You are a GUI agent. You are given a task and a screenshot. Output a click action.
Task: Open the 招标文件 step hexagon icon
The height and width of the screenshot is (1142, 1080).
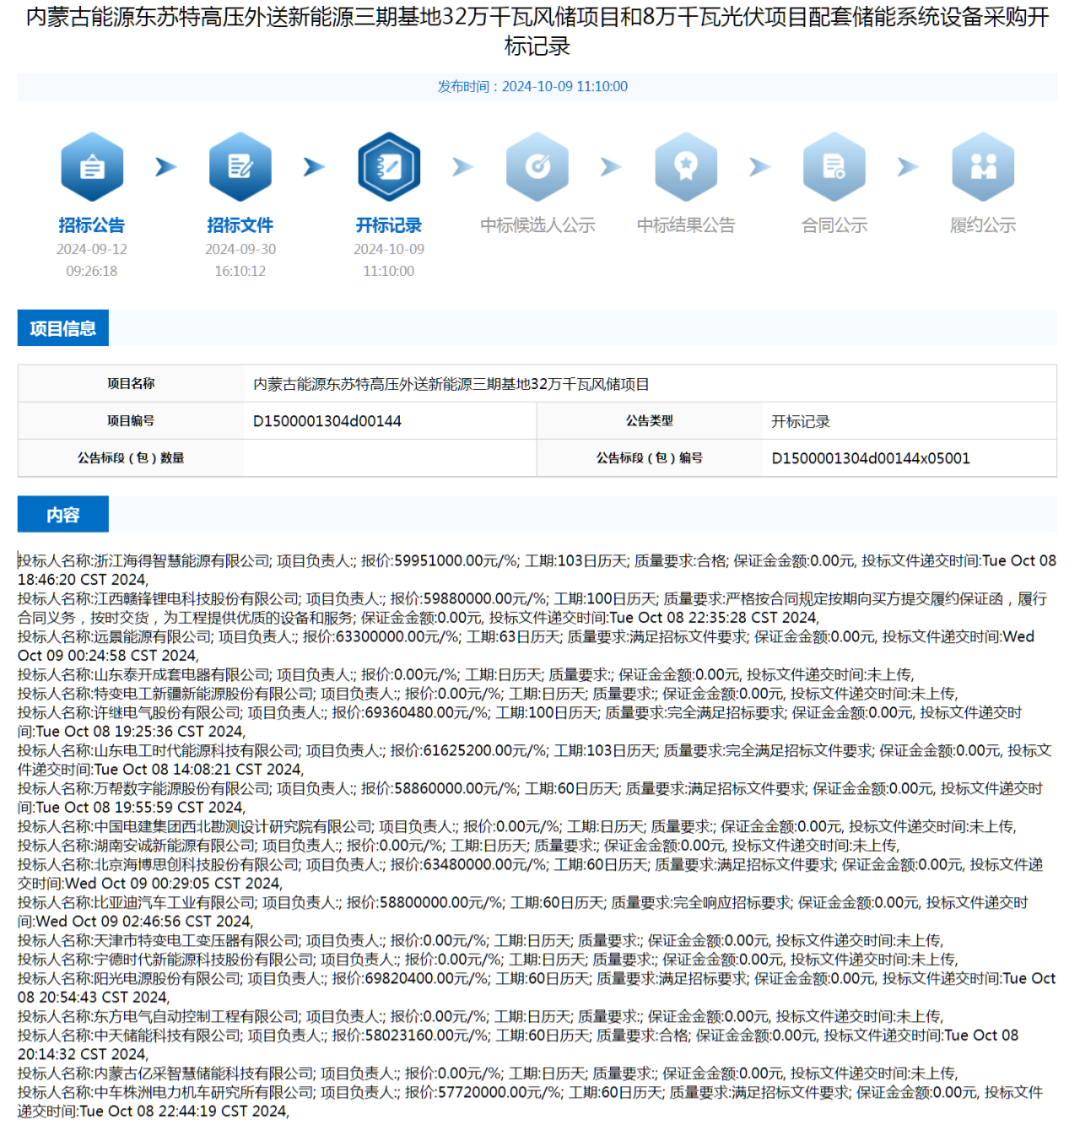240,167
